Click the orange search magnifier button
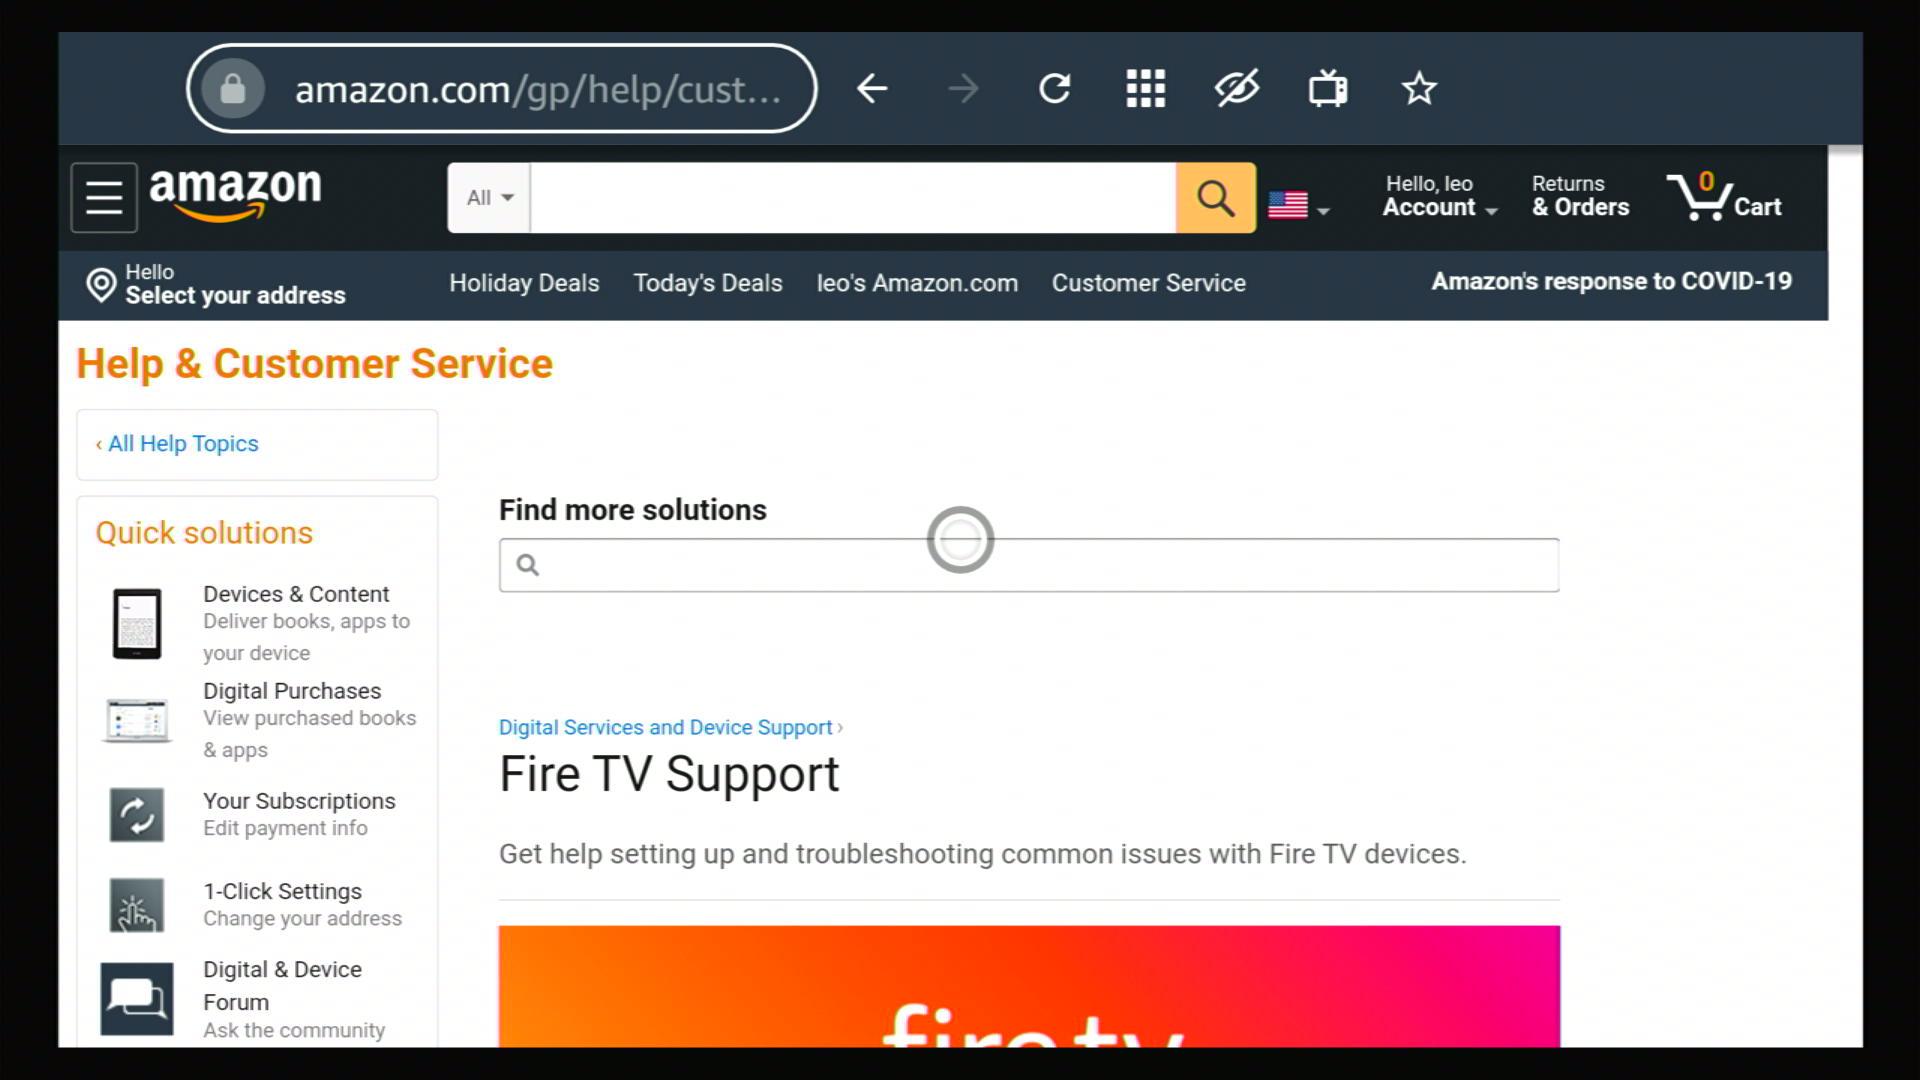The height and width of the screenshot is (1080, 1920). [1215, 198]
